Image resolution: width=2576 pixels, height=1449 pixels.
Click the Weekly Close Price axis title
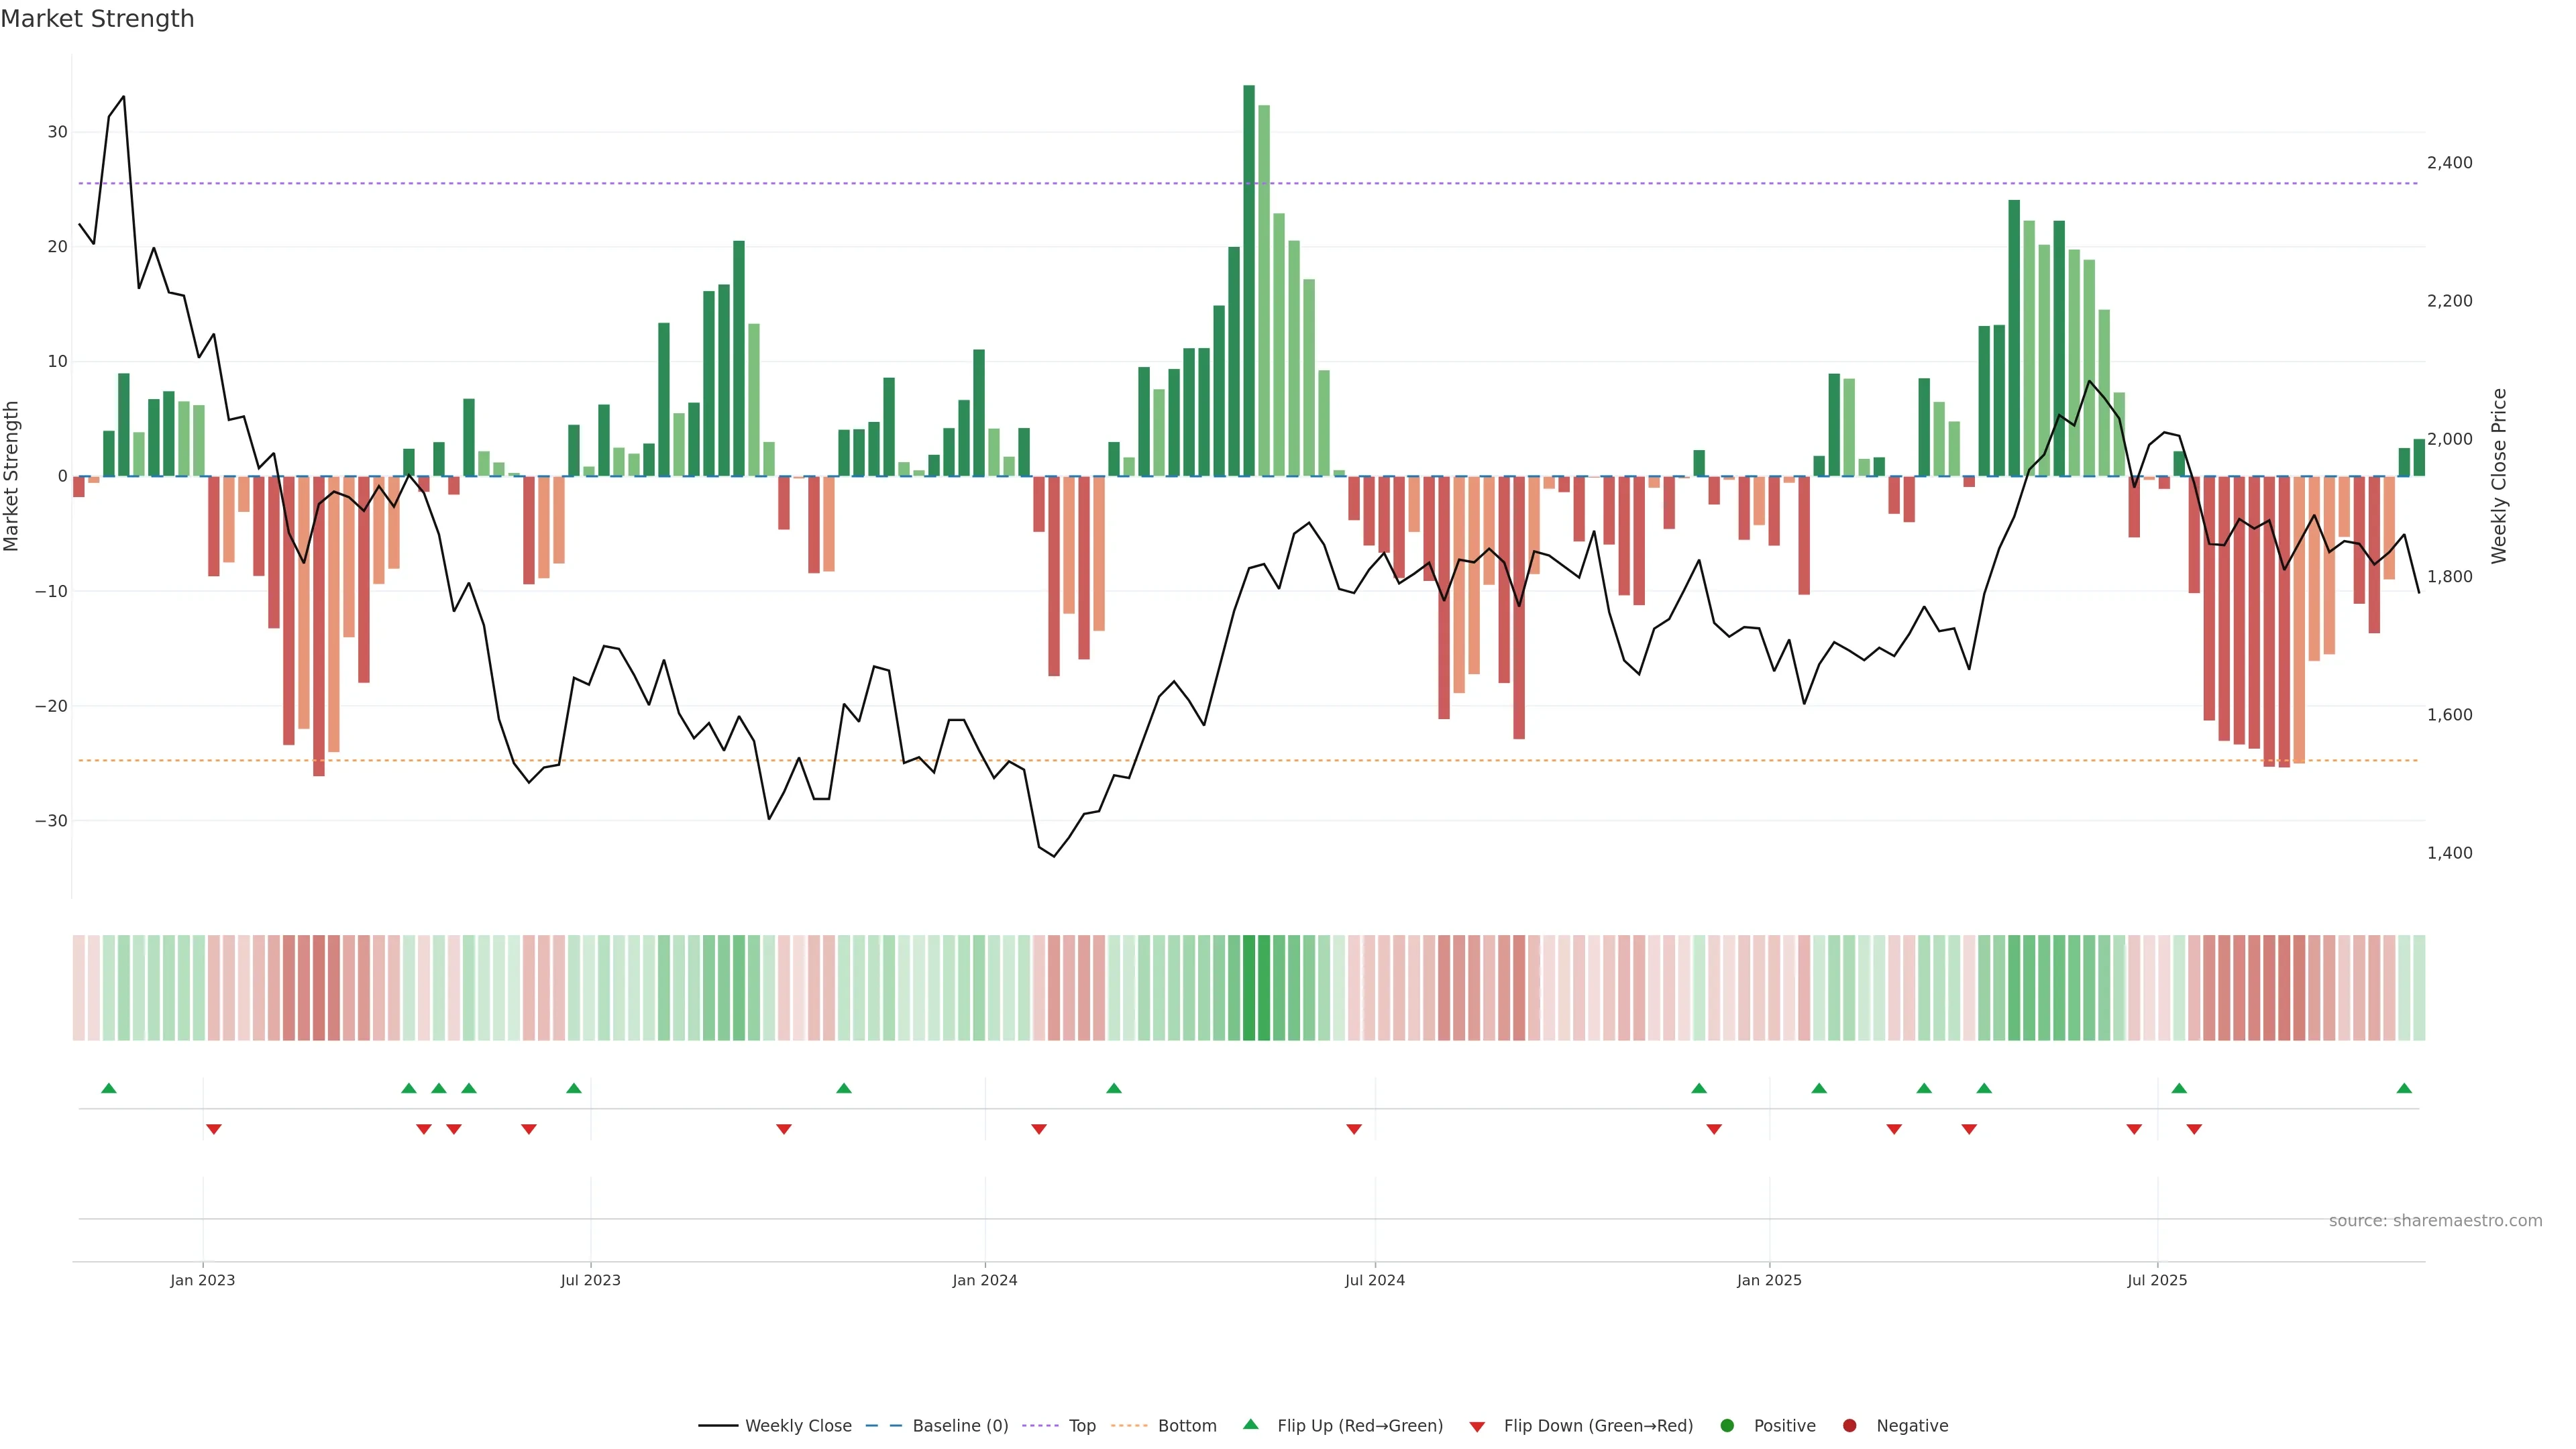point(2499,476)
